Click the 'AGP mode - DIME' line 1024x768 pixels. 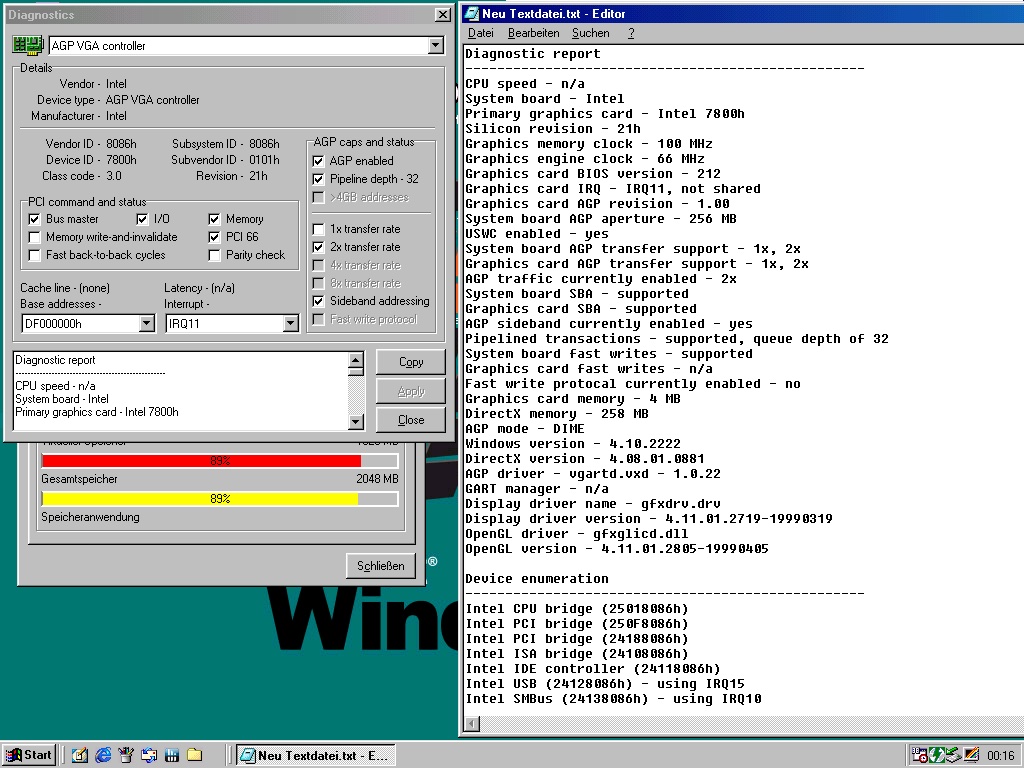point(524,429)
